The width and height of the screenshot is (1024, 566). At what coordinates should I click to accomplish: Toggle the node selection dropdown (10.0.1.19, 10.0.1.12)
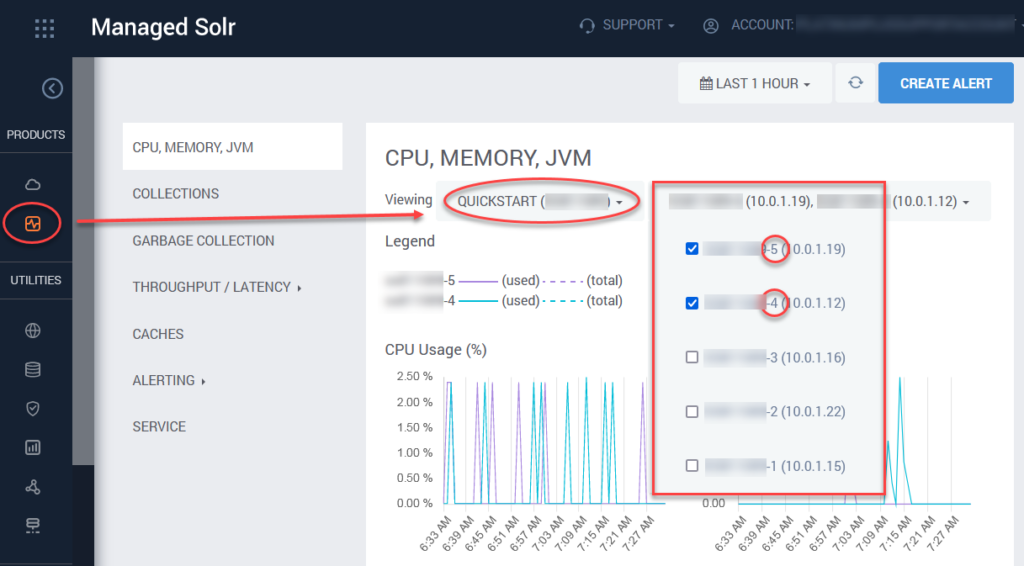pos(819,201)
